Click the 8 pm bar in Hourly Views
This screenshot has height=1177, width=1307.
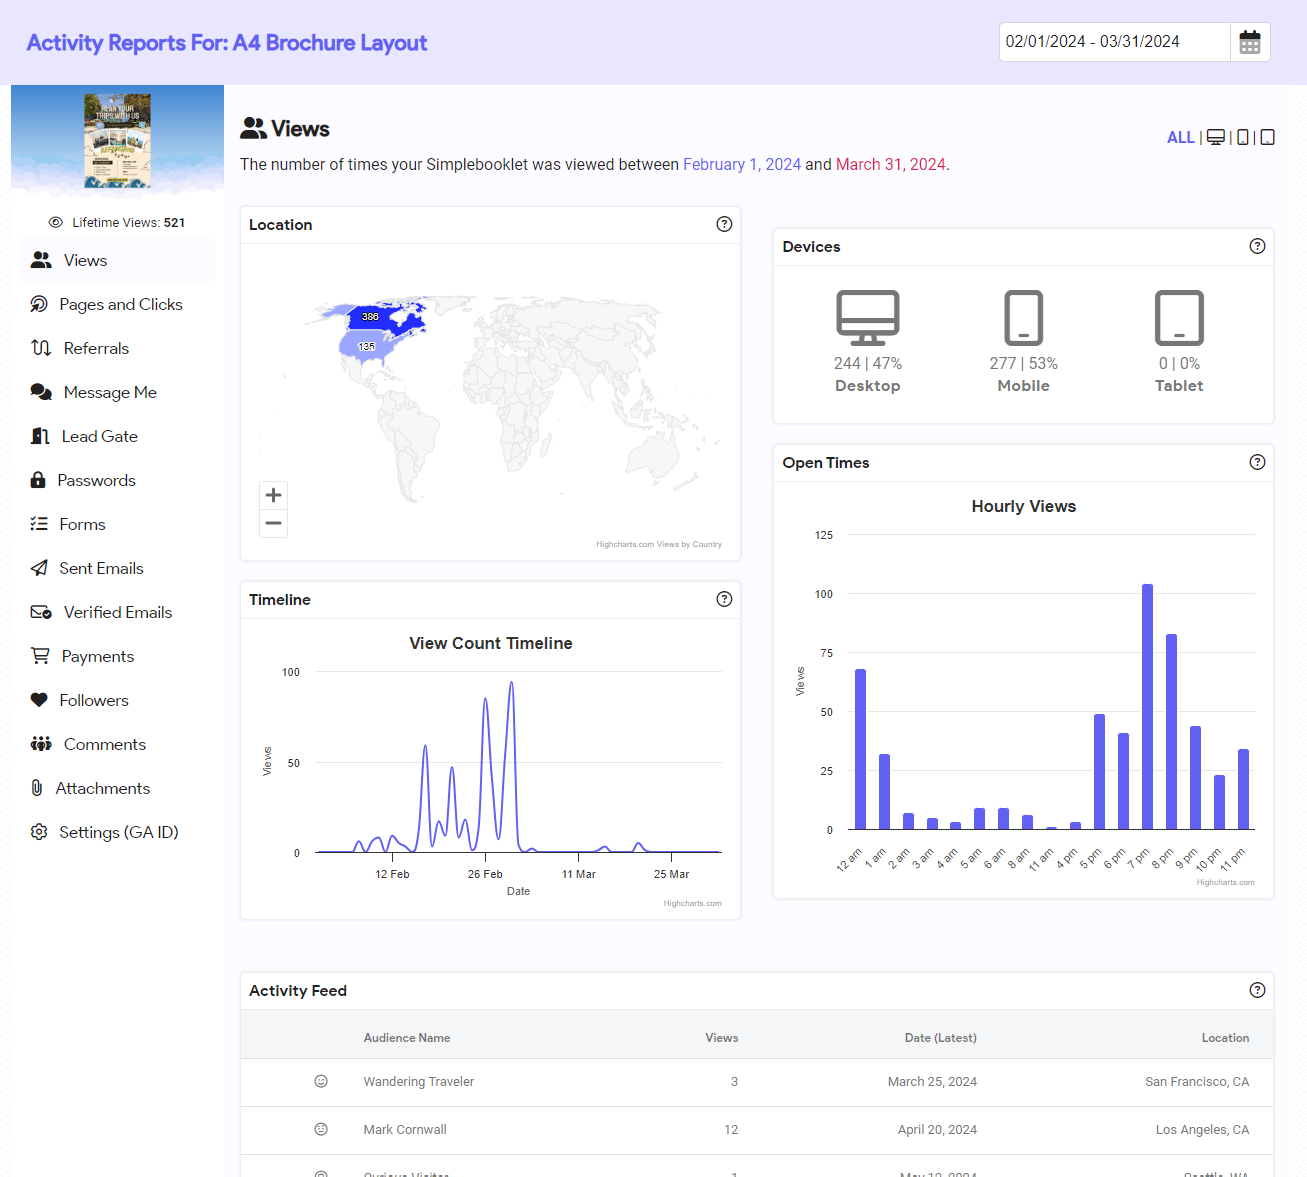[1171, 731]
